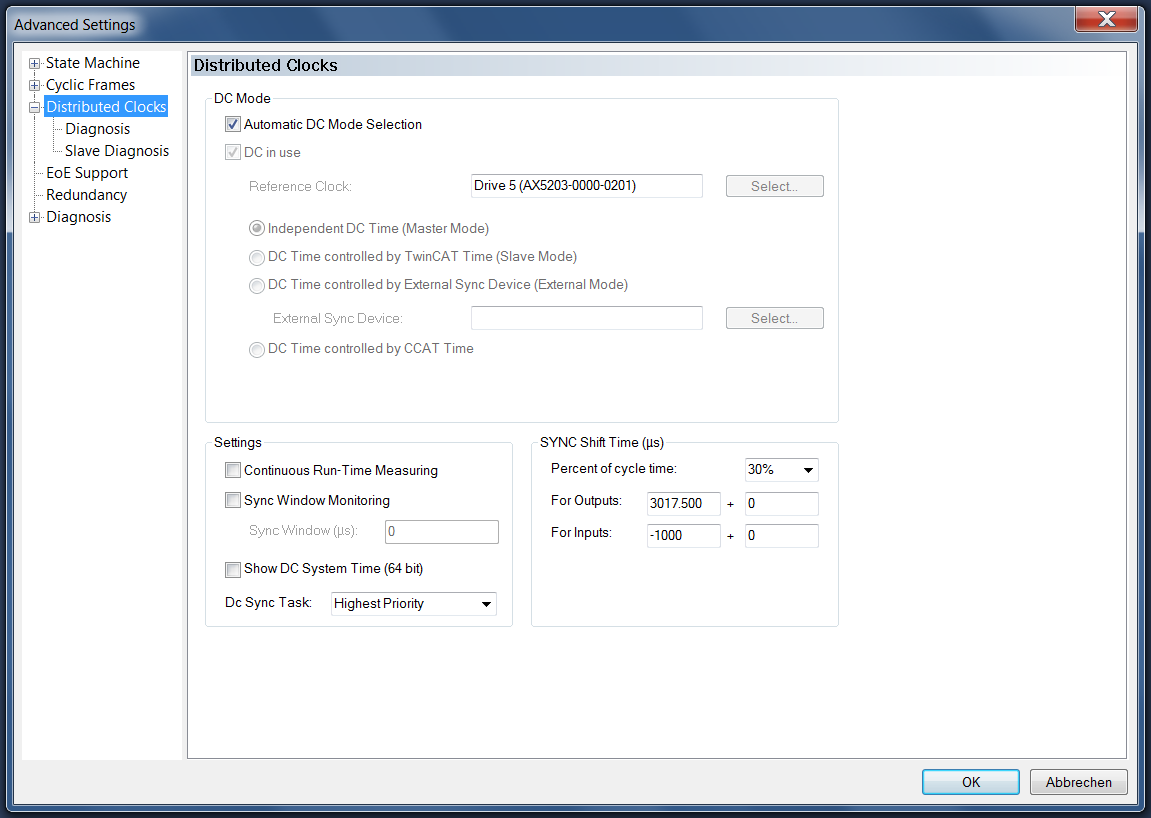Open Slave Diagnosis tree item

[x=117, y=151]
